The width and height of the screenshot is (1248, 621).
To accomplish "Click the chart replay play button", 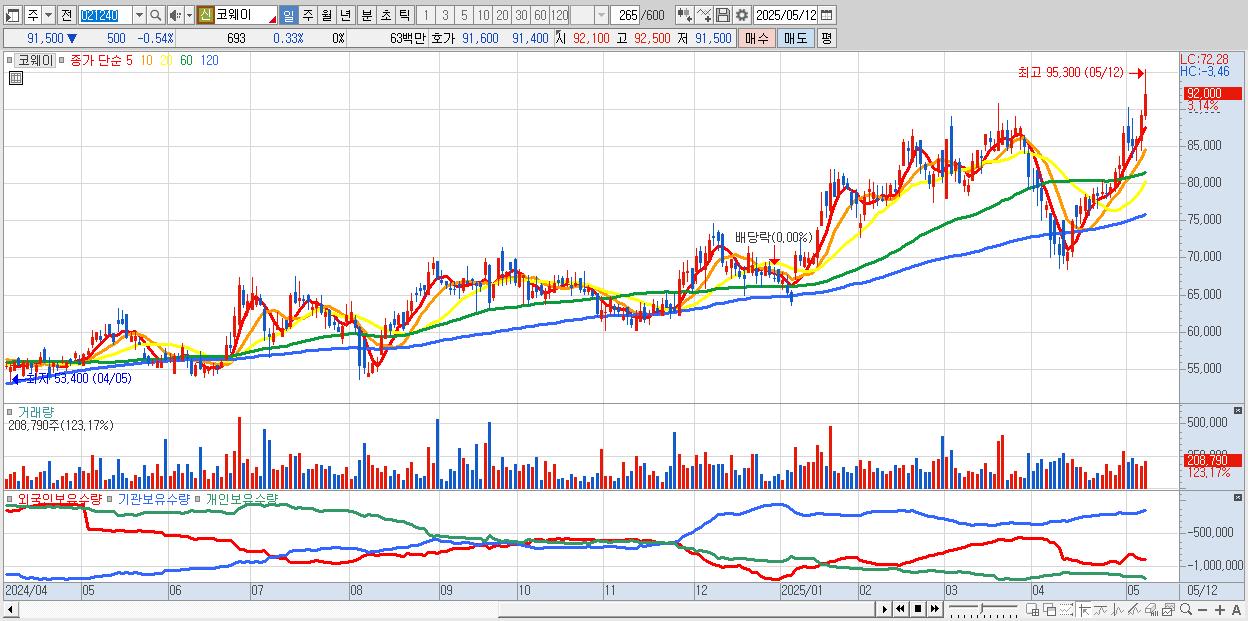I will click(885, 609).
